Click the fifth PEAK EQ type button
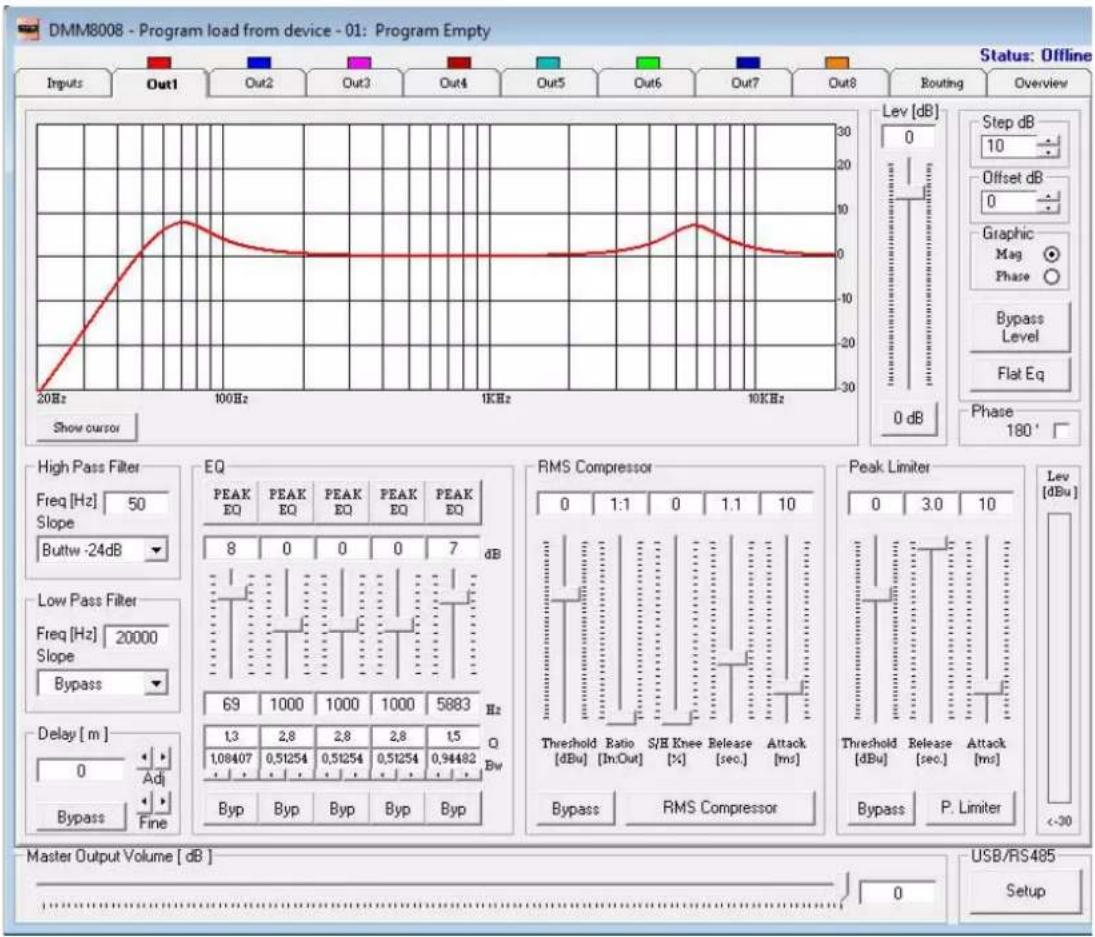 pyautogui.click(x=454, y=502)
